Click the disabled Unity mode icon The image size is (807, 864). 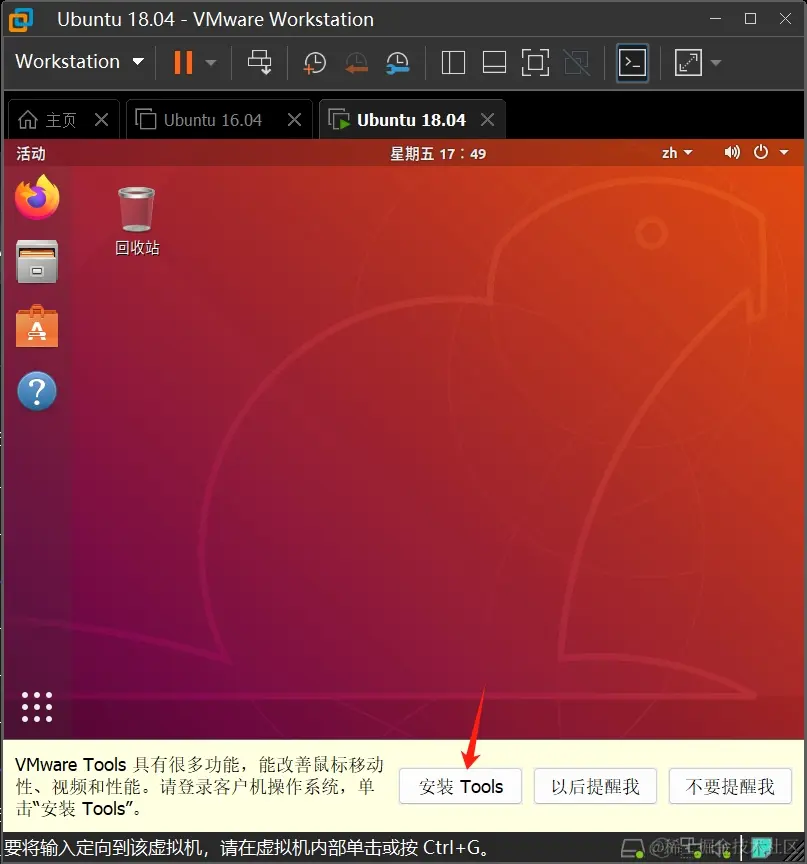(x=577, y=62)
